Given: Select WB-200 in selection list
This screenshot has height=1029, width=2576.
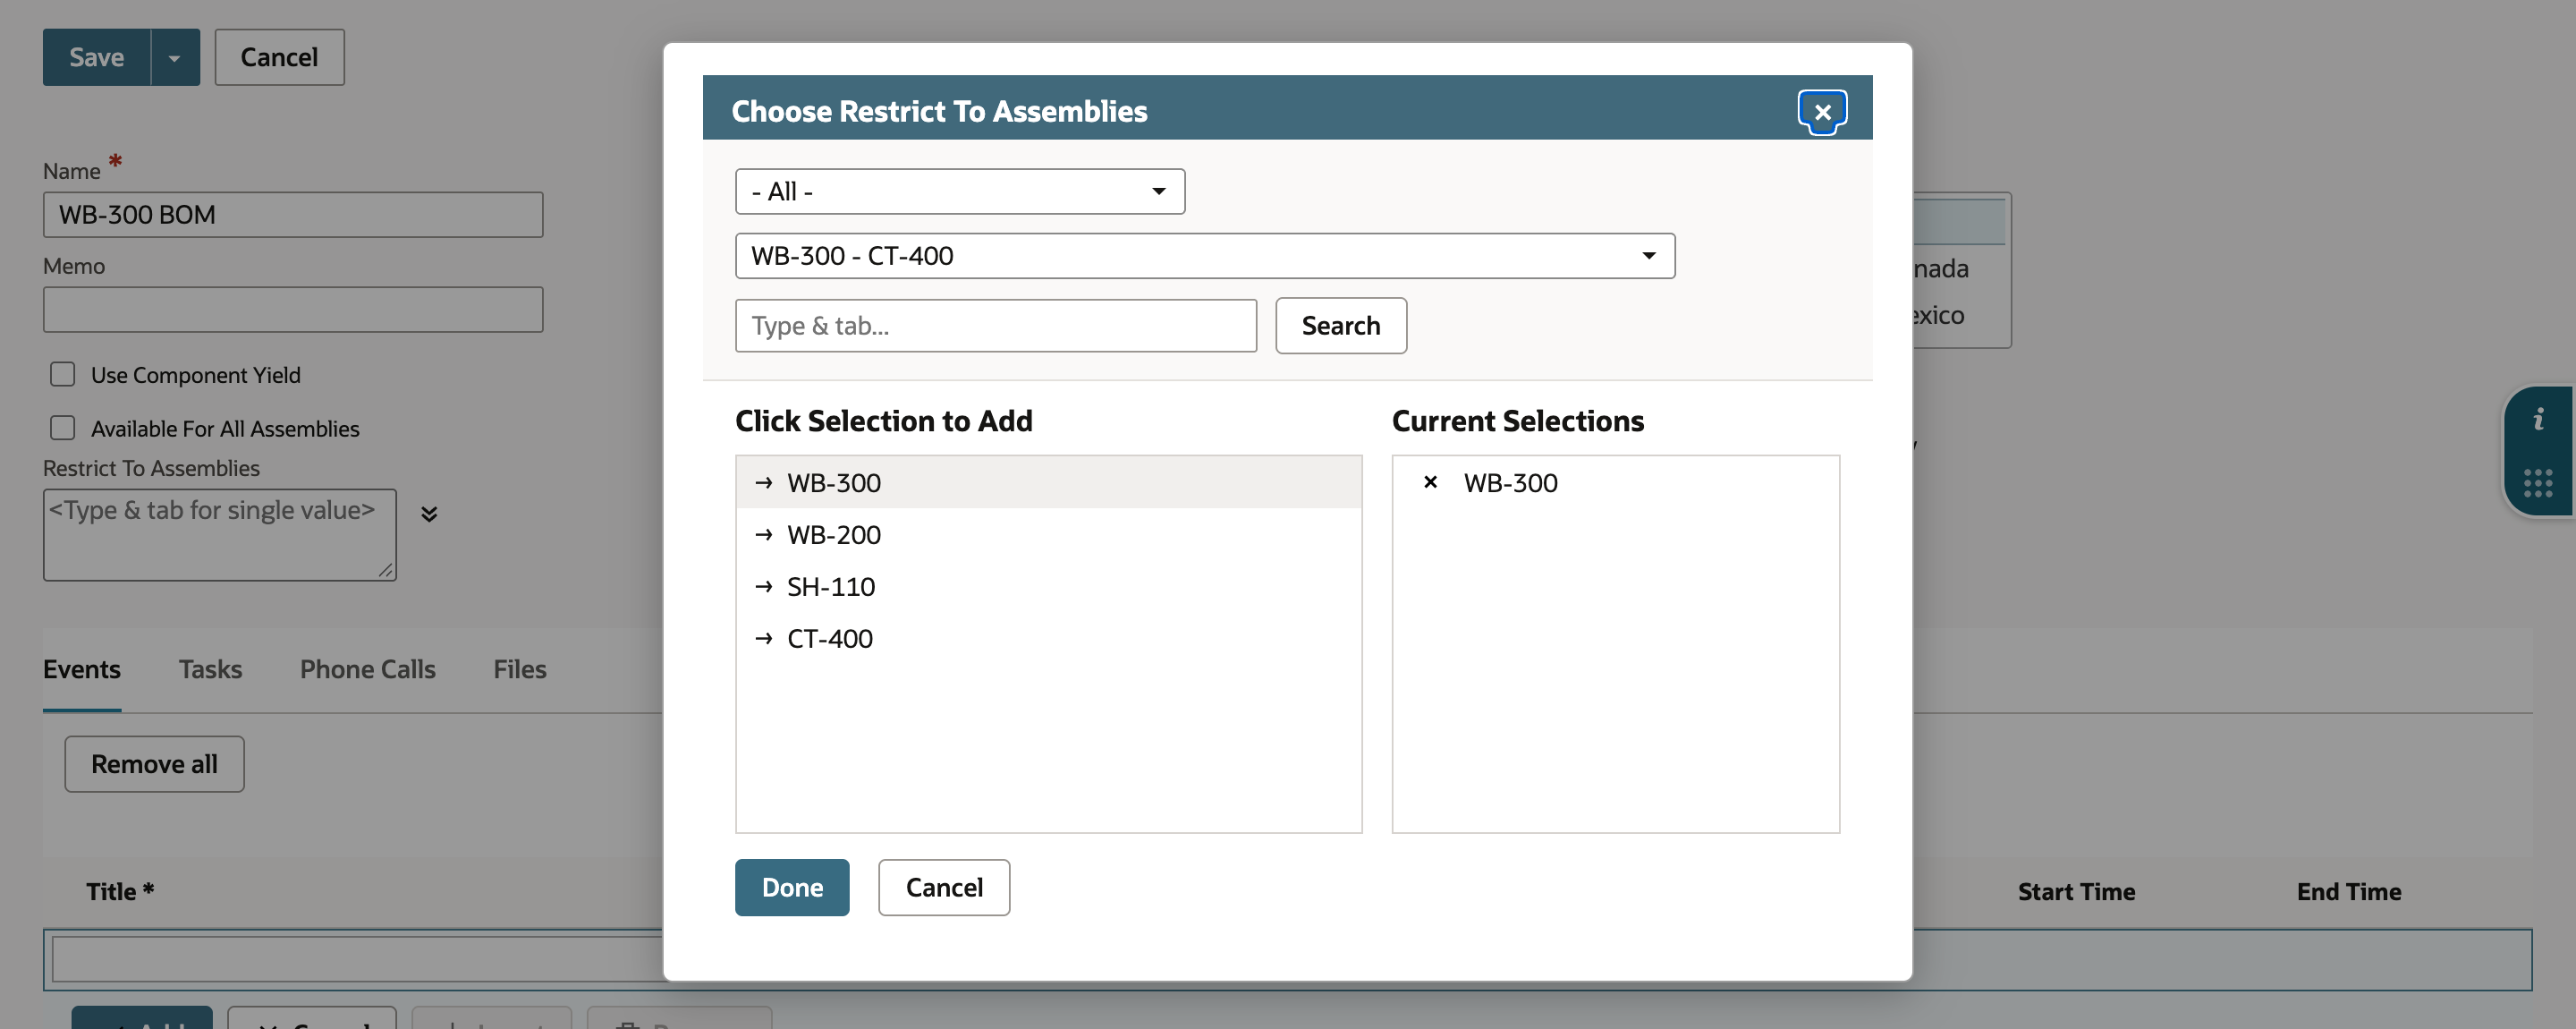Looking at the screenshot, I should (x=1048, y=534).
